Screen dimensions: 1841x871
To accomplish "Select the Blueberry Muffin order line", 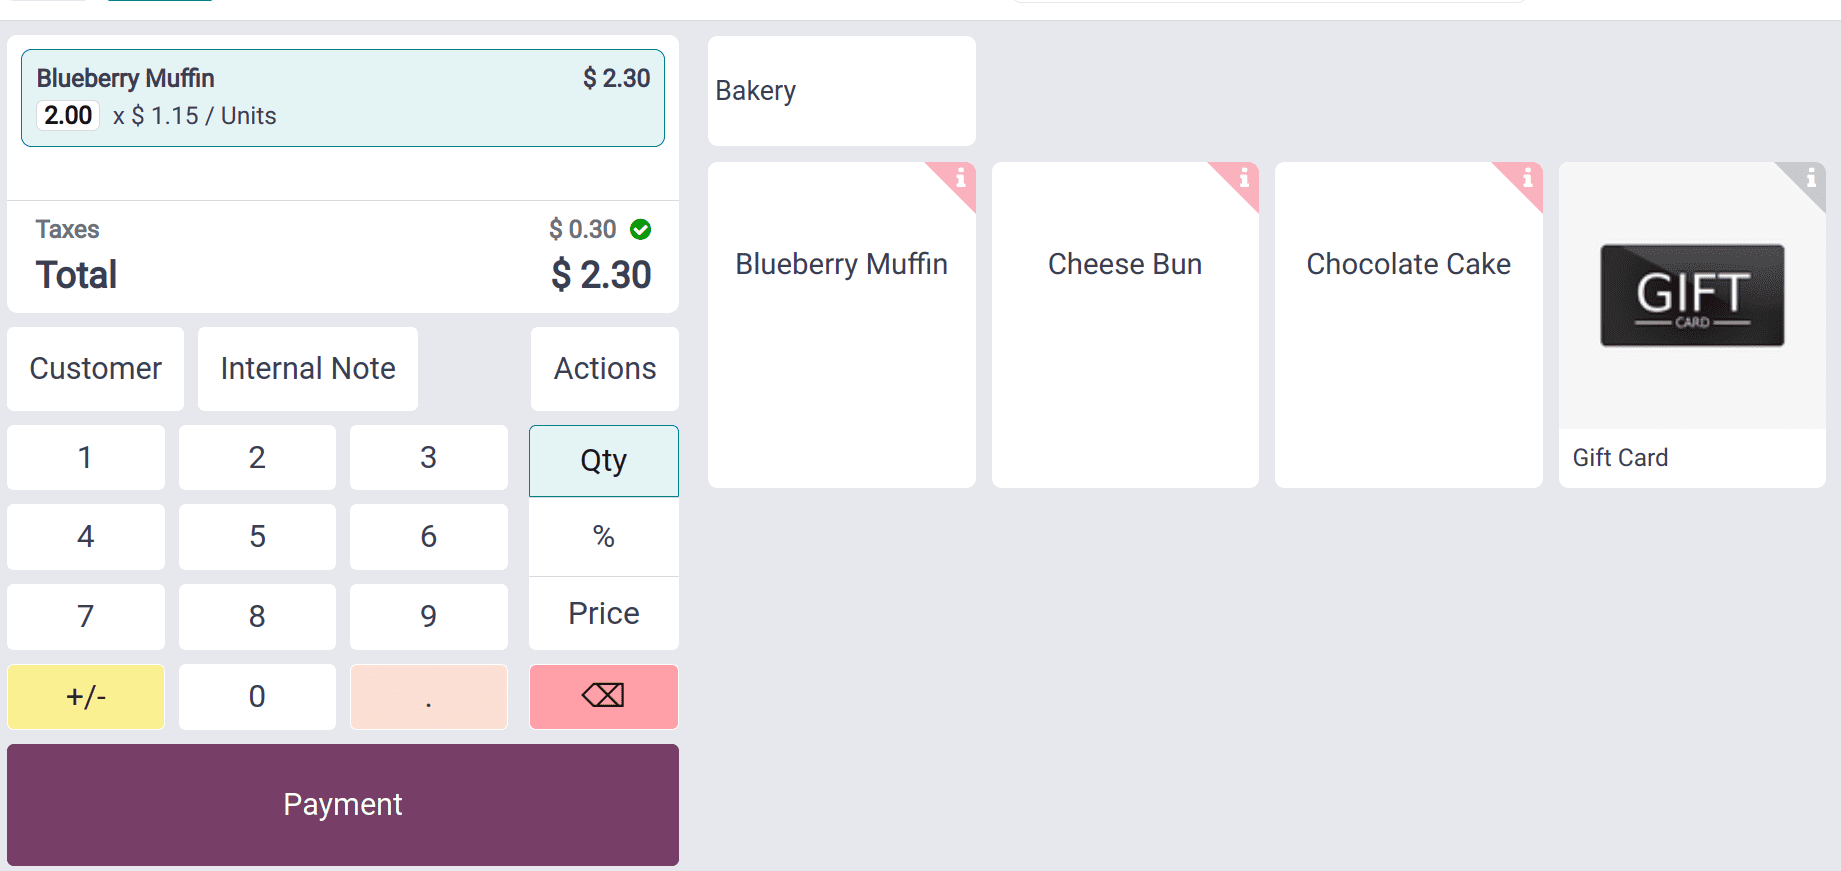I will 343,98.
